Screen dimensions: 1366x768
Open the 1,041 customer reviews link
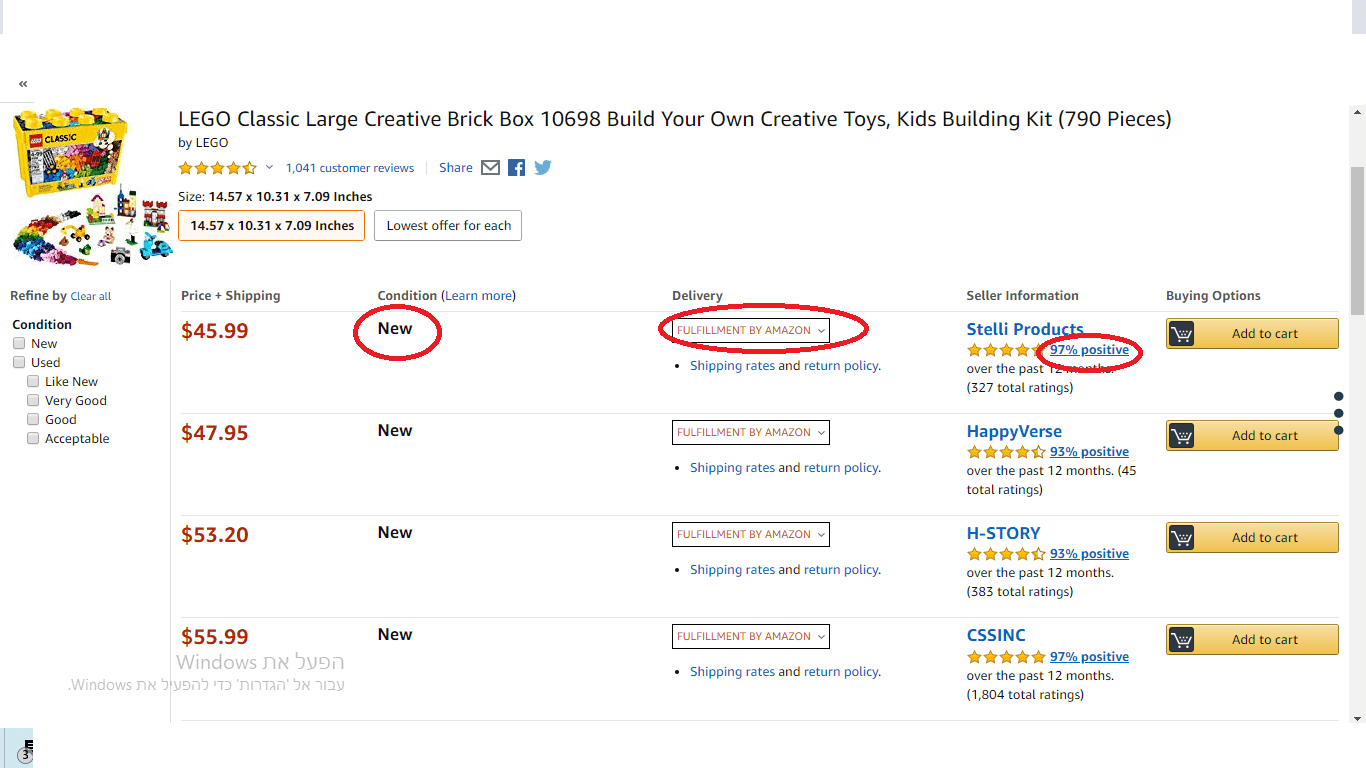point(350,168)
